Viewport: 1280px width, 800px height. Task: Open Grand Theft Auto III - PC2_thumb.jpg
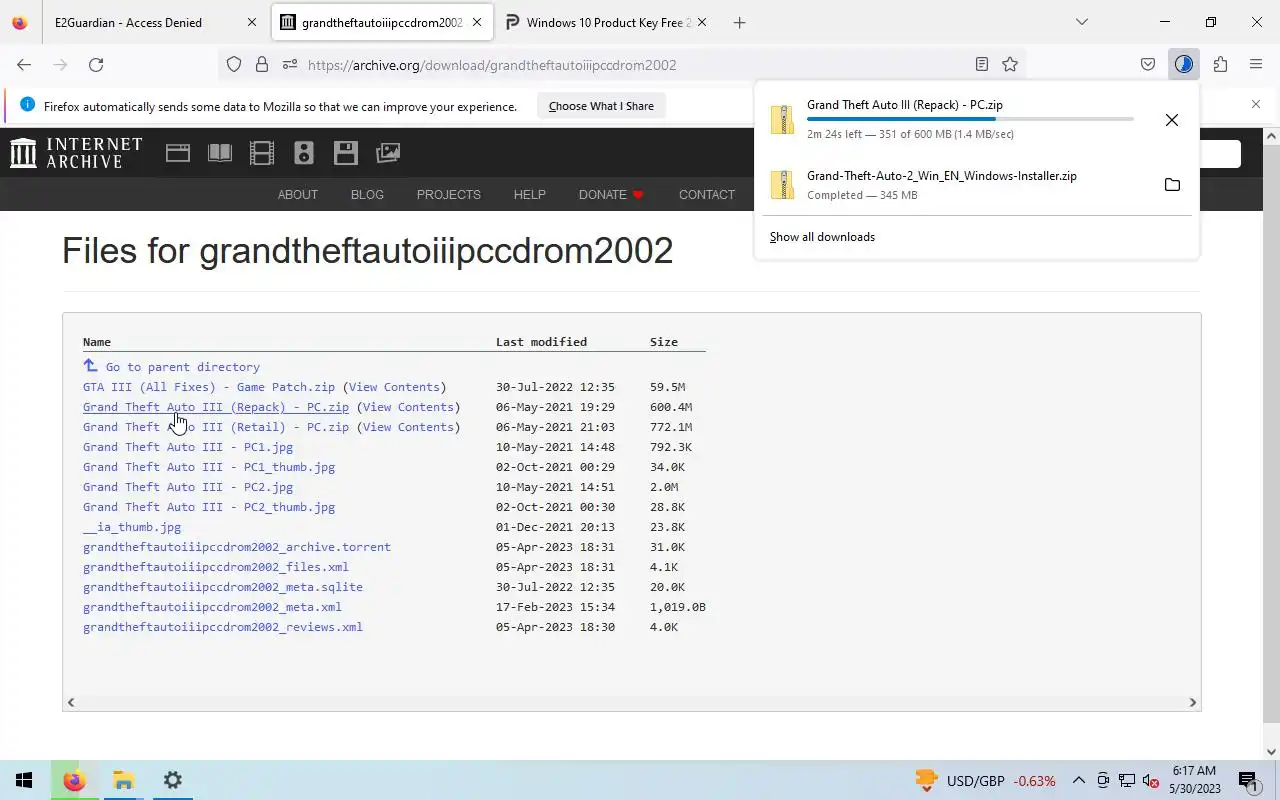209,507
